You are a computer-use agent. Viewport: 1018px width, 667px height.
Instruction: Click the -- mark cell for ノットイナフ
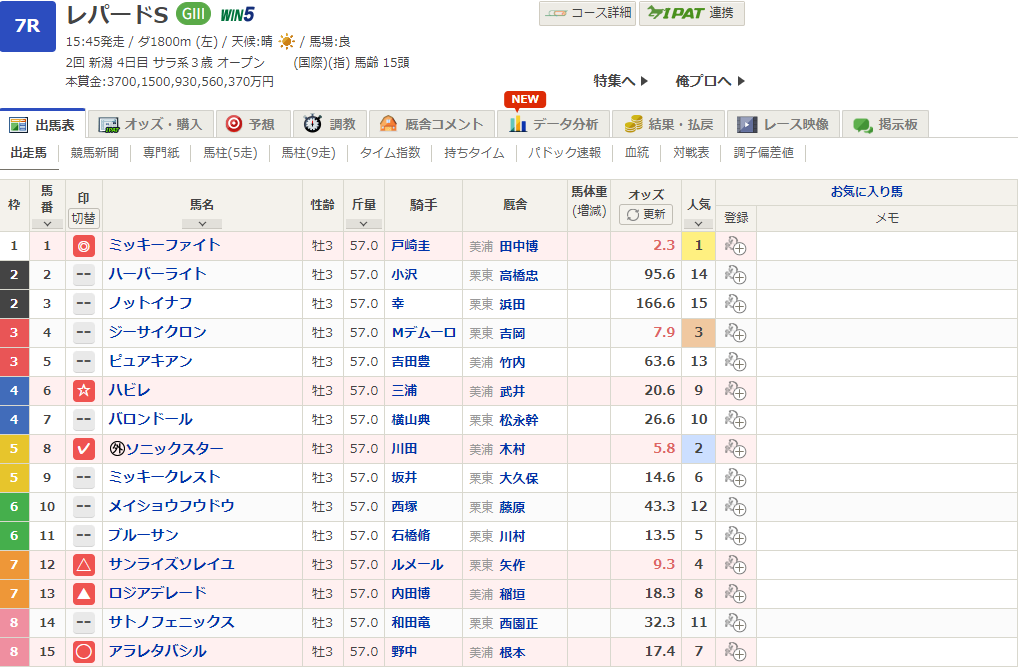[x=83, y=303]
